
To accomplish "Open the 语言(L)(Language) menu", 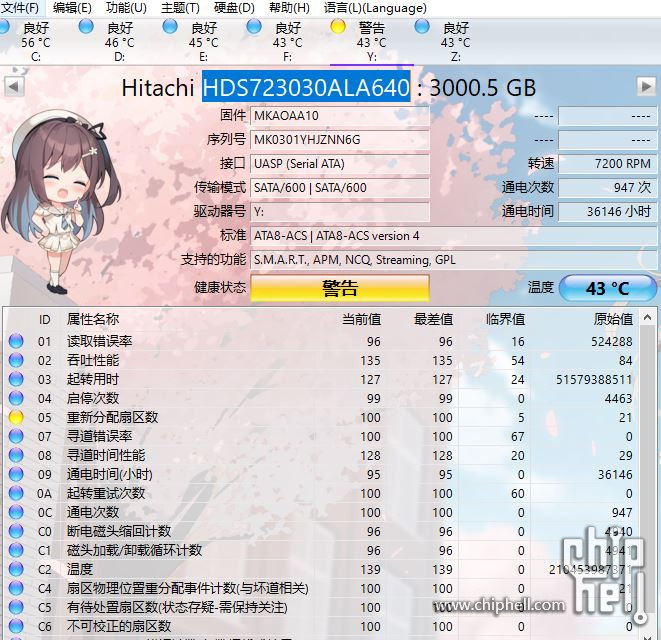I will click(375, 8).
